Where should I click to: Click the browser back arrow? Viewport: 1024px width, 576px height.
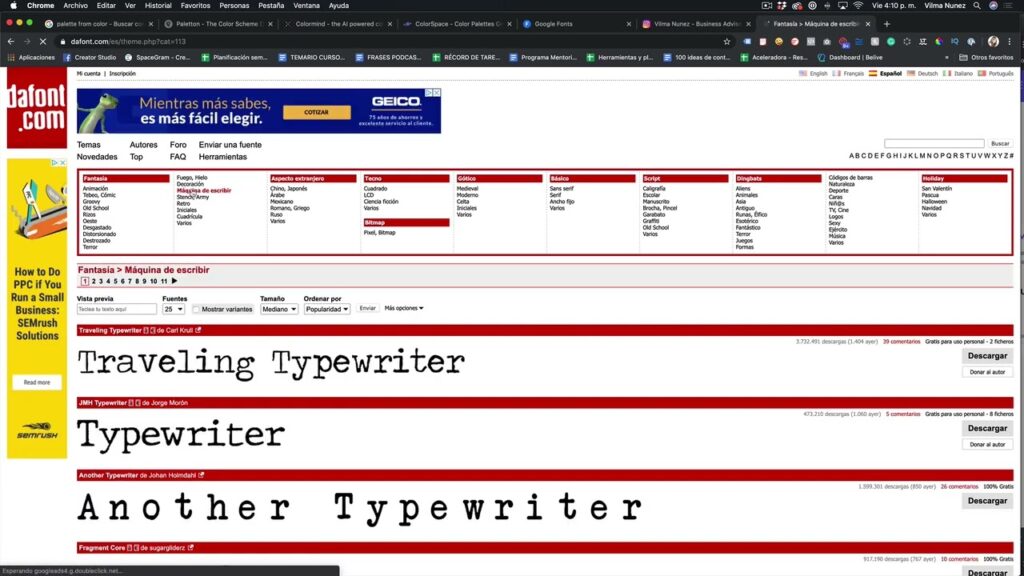tap(11, 42)
